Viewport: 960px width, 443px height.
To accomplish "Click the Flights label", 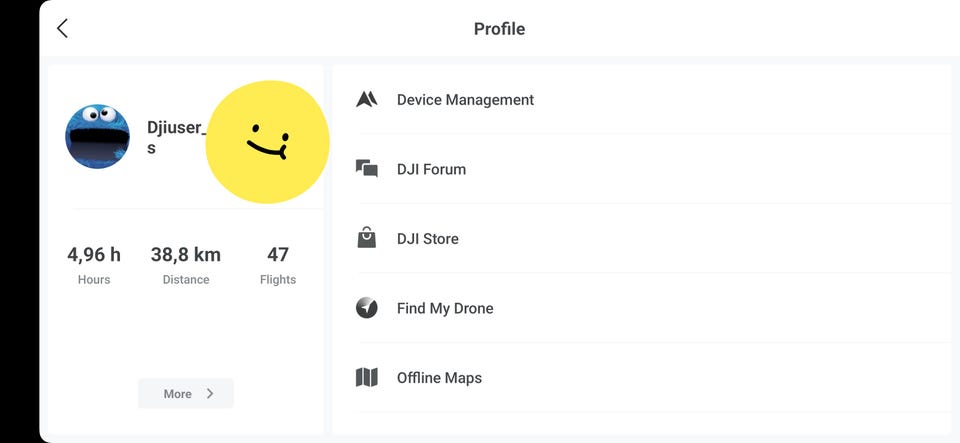I will click(278, 280).
